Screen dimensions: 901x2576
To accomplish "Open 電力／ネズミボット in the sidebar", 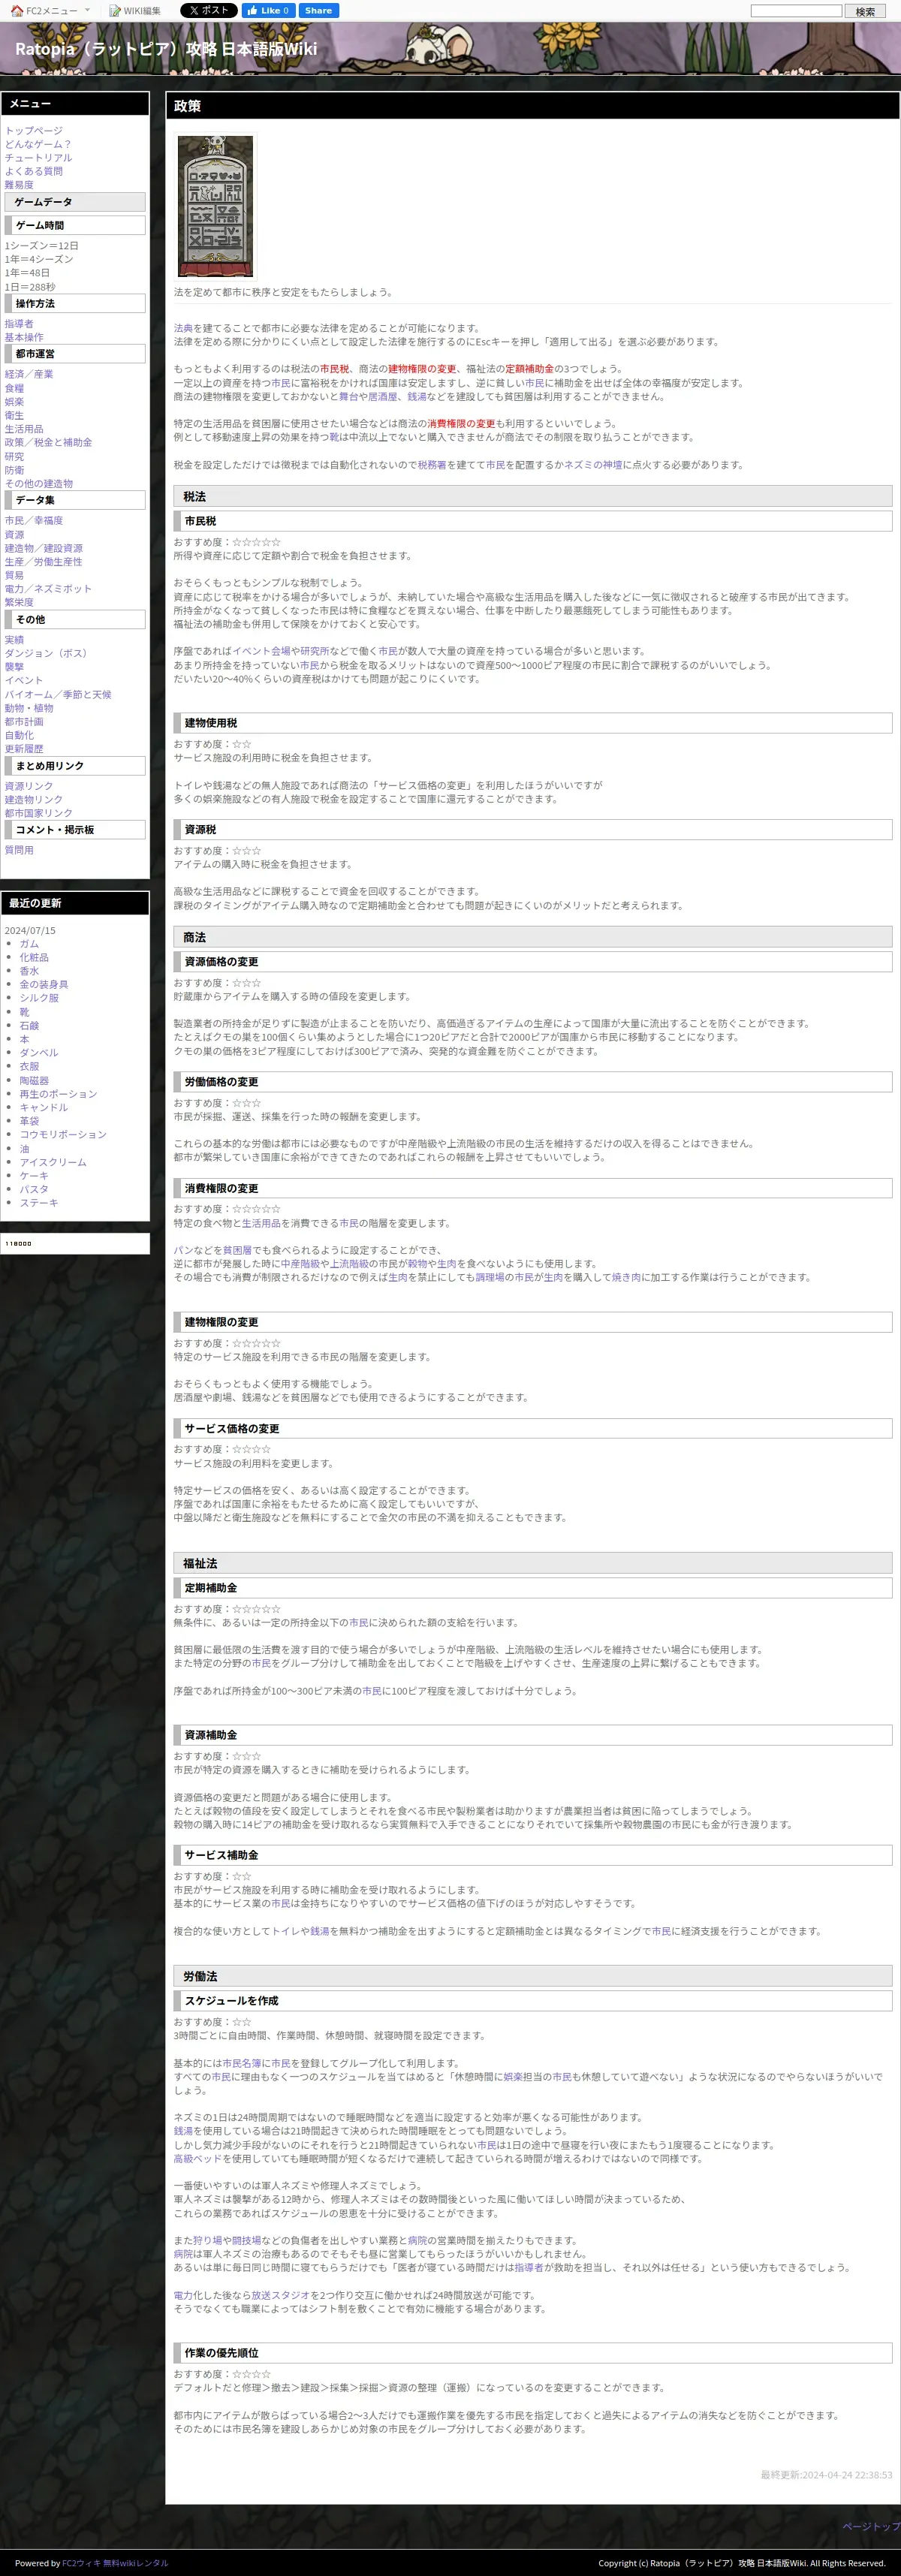I will click(x=48, y=588).
